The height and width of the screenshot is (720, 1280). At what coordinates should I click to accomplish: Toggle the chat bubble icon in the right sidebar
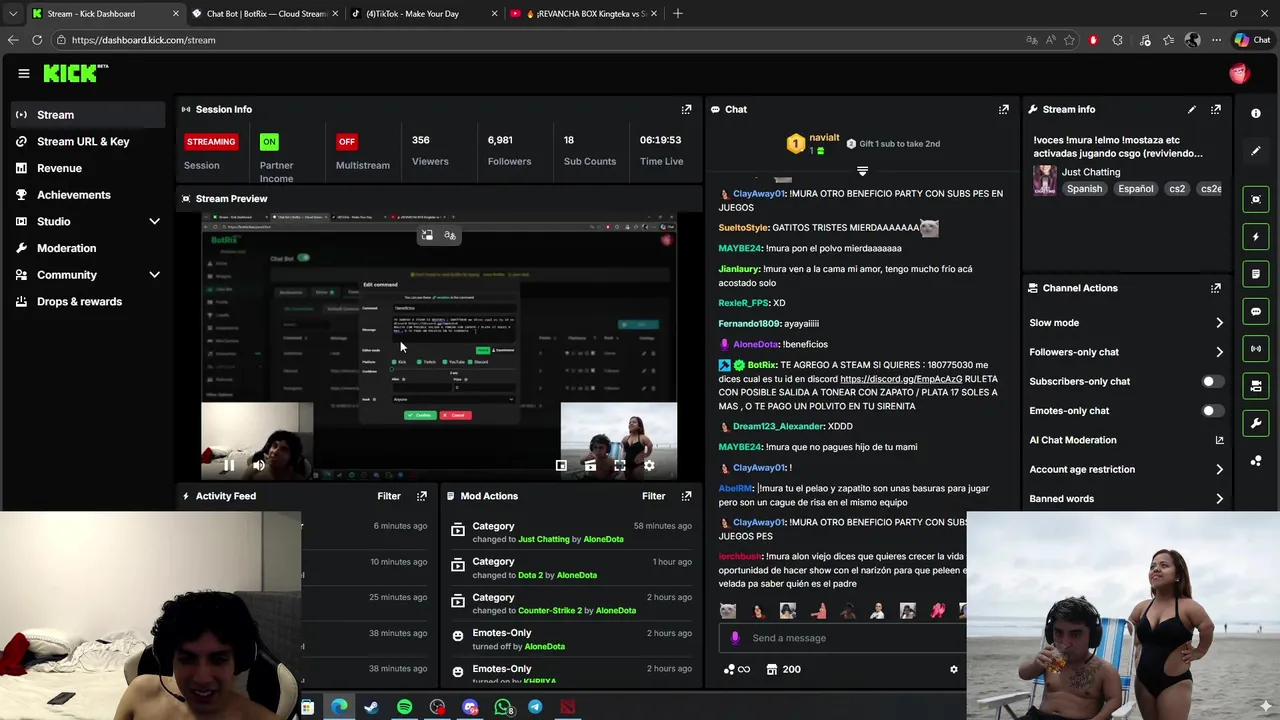[1256, 311]
